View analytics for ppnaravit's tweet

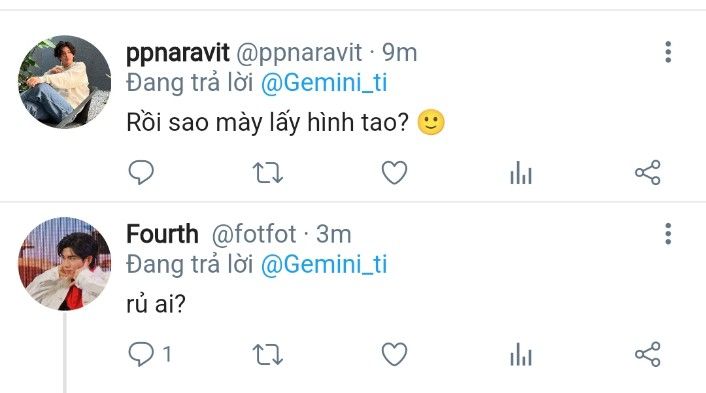(521, 173)
